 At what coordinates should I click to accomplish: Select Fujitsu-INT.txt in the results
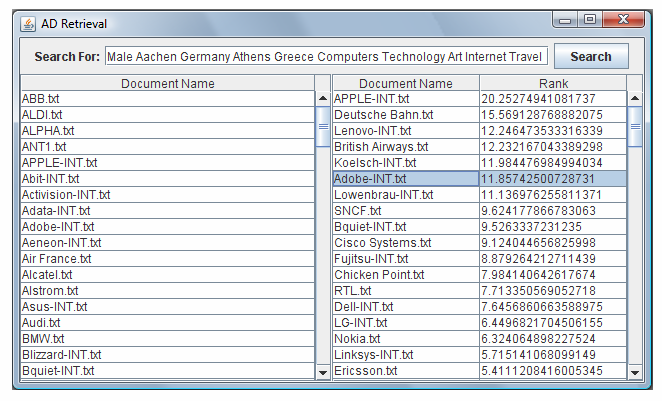[x=406, y=259]
